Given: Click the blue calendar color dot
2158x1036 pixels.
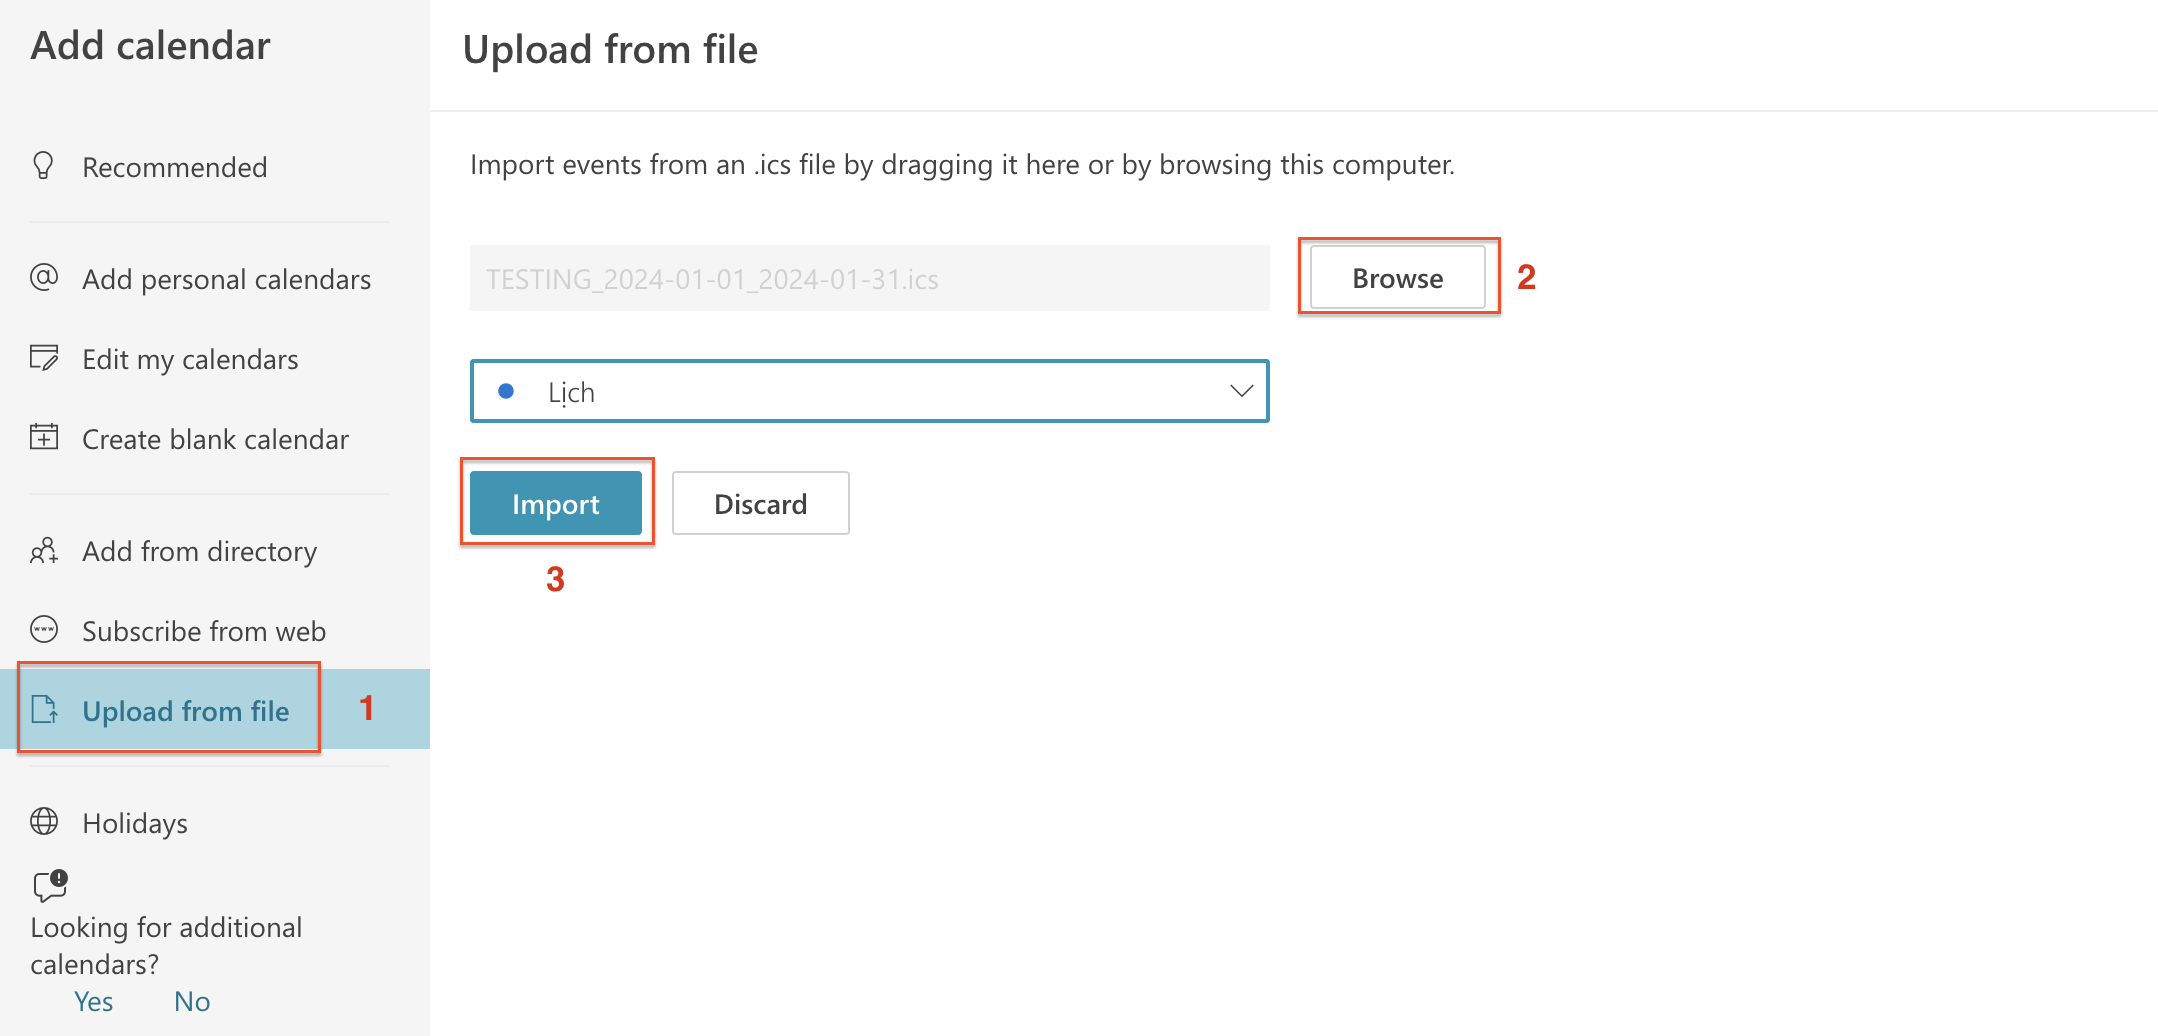Looking at the screenshot, I should [x=506, y=391].
